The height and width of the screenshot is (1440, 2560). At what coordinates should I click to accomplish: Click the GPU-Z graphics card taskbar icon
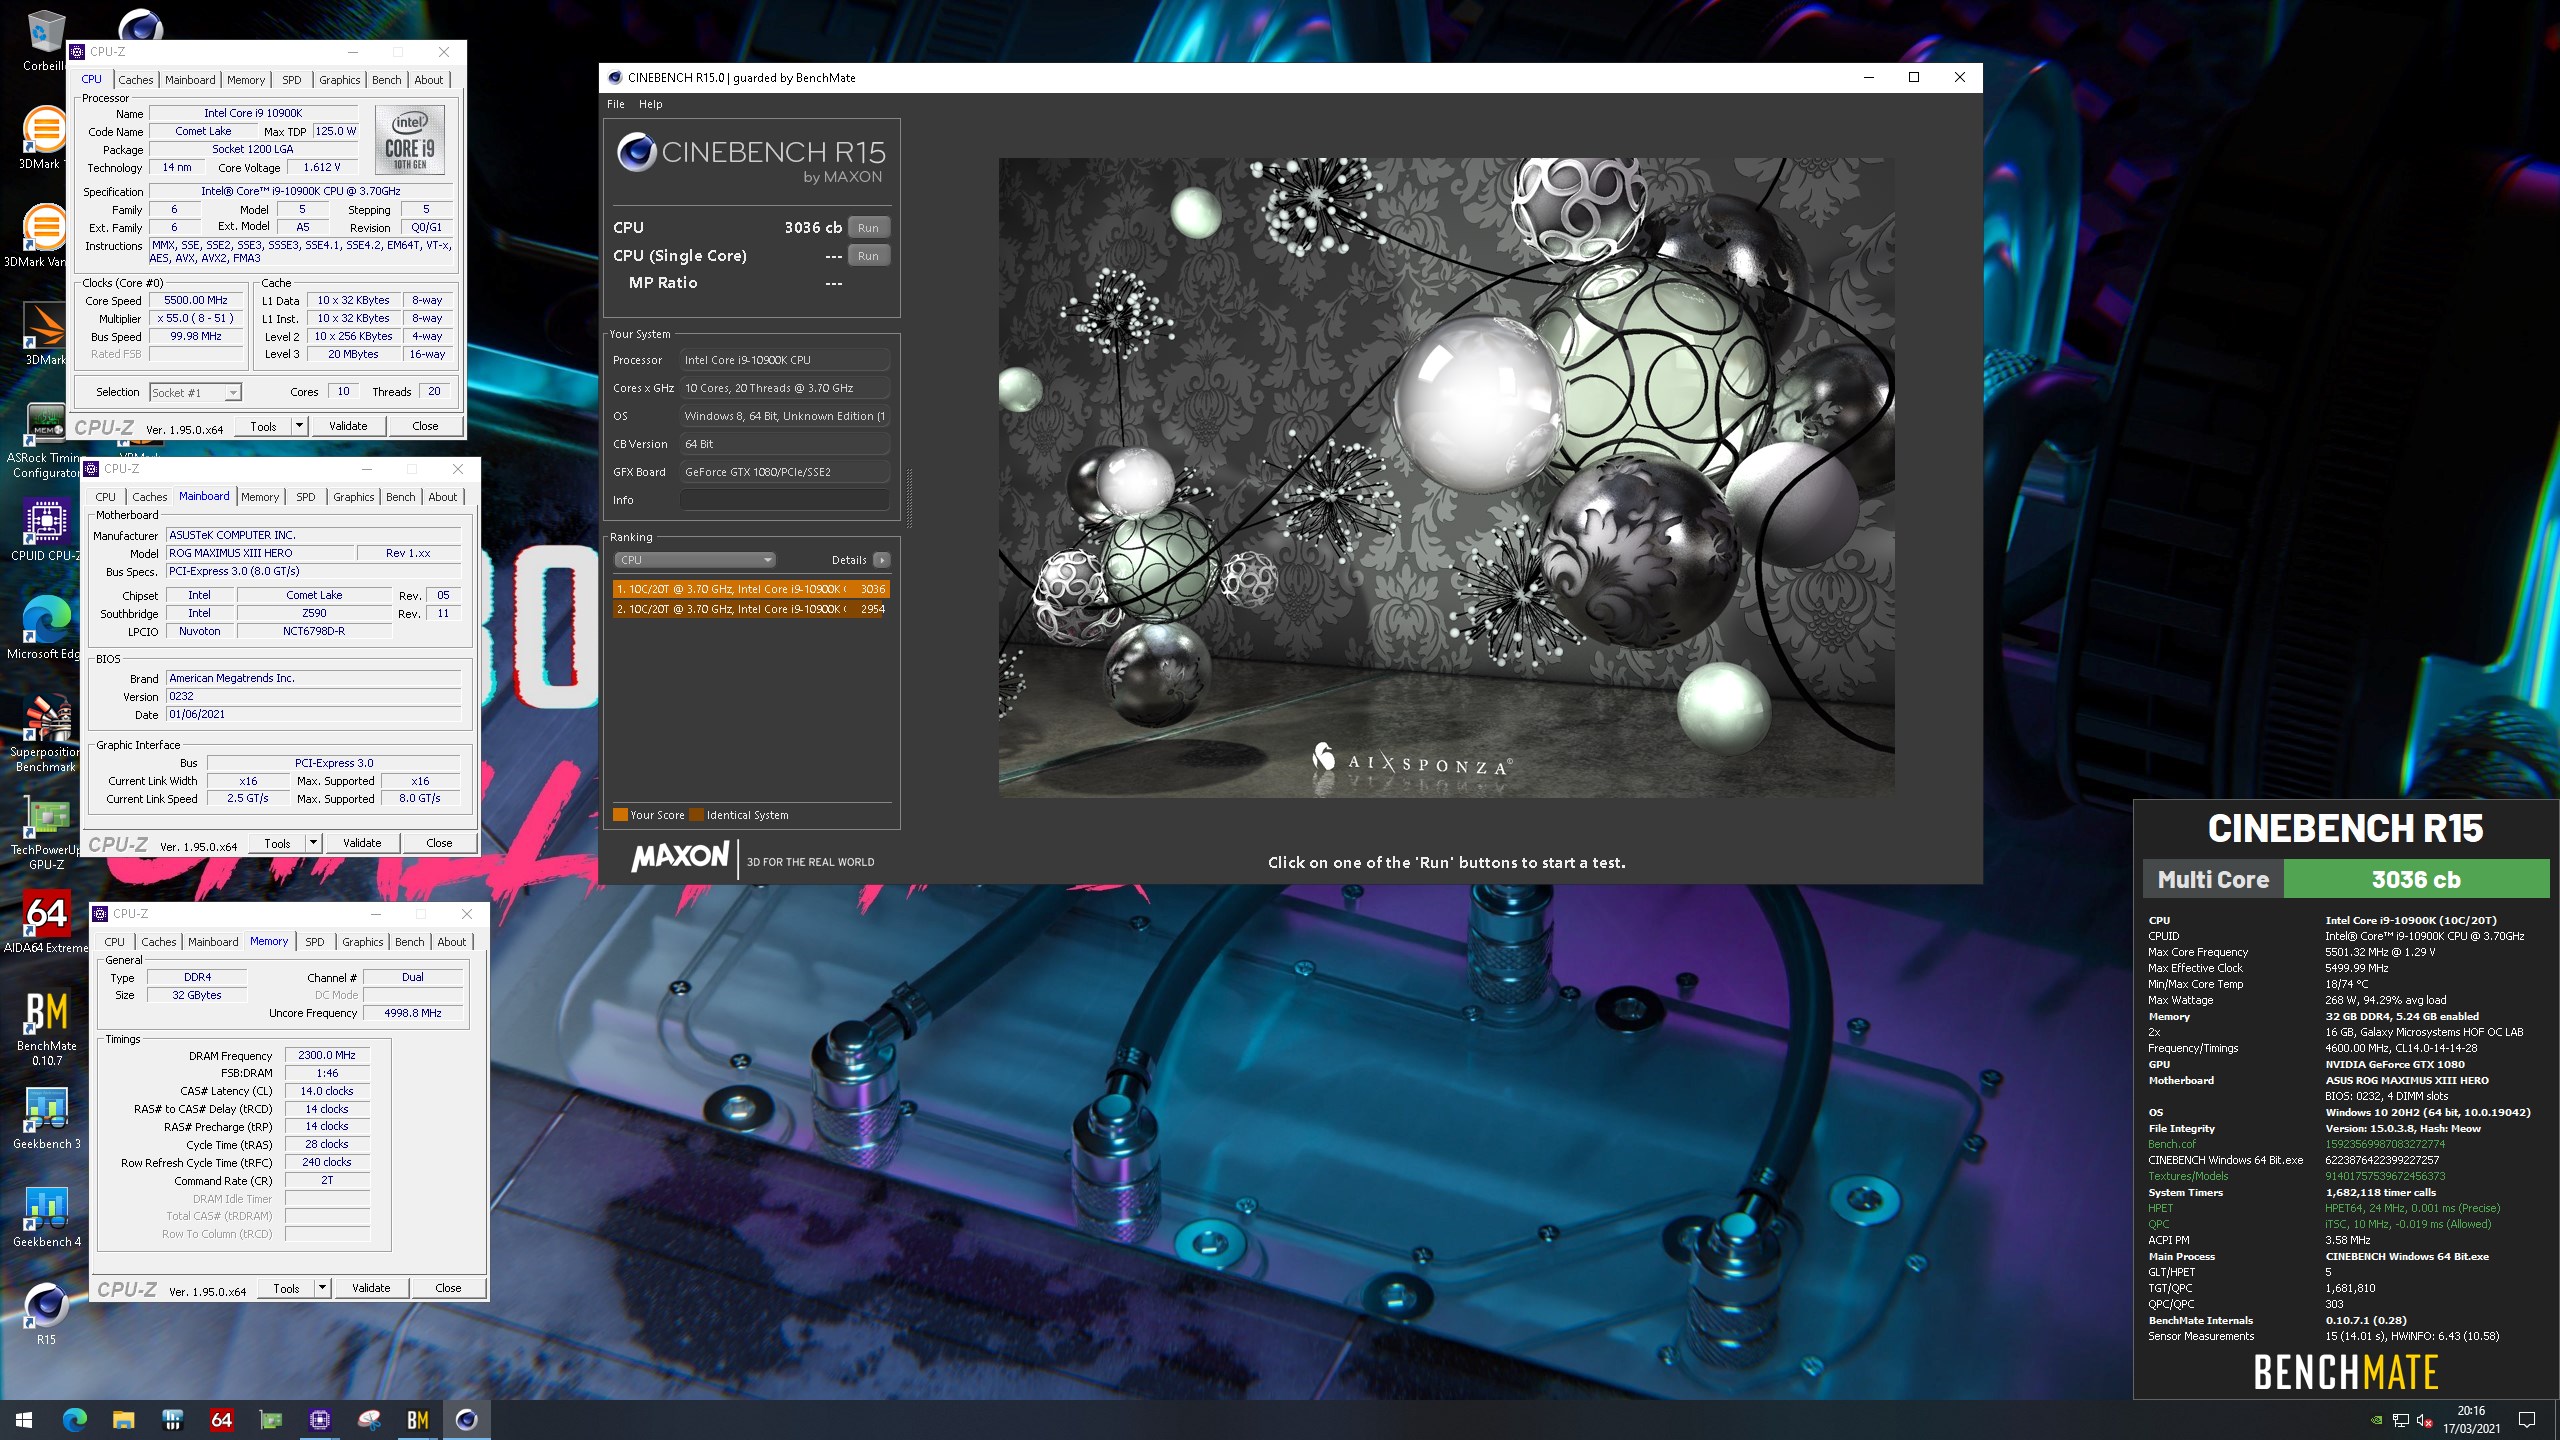(x=270, y=1420)
